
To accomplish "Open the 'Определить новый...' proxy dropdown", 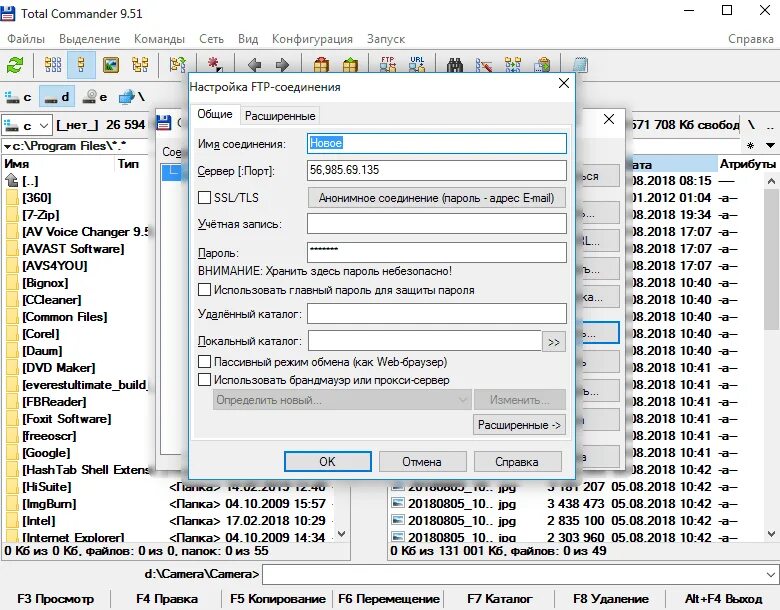I will tap(342, 400).
